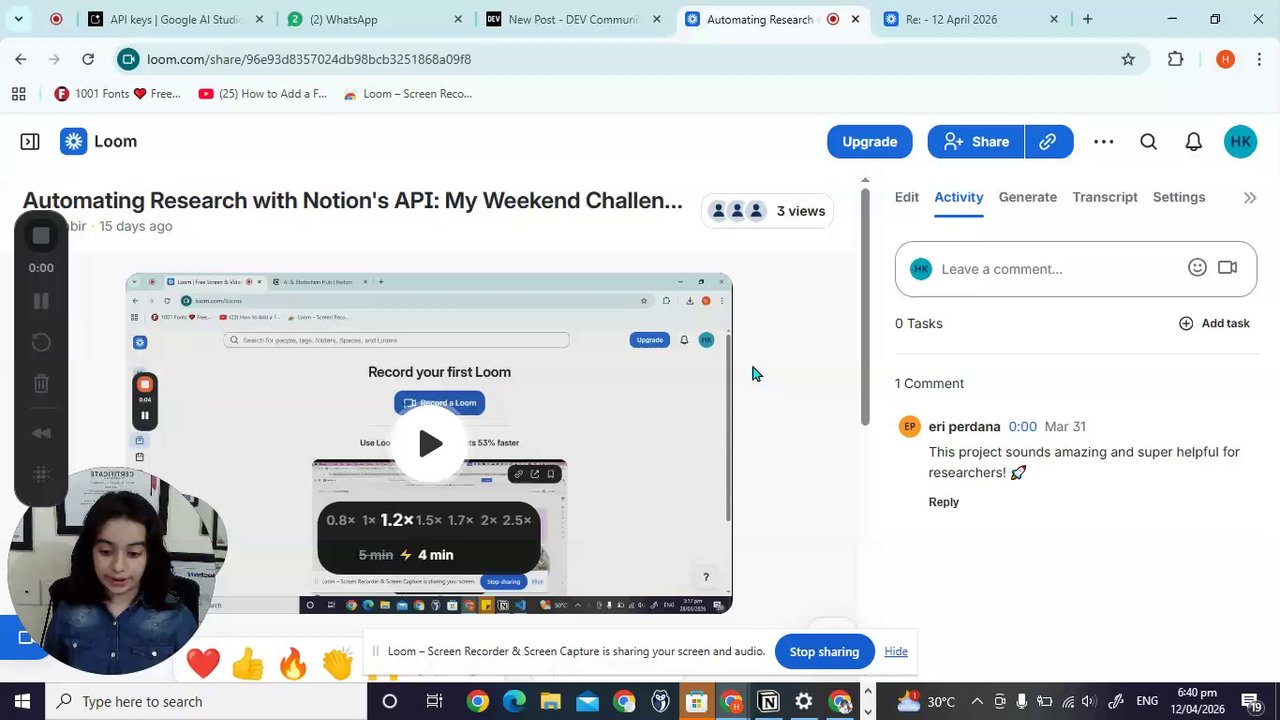Switch to the WhatsApp browser tab
1280x720 pixels.
[x=373, y=19]
